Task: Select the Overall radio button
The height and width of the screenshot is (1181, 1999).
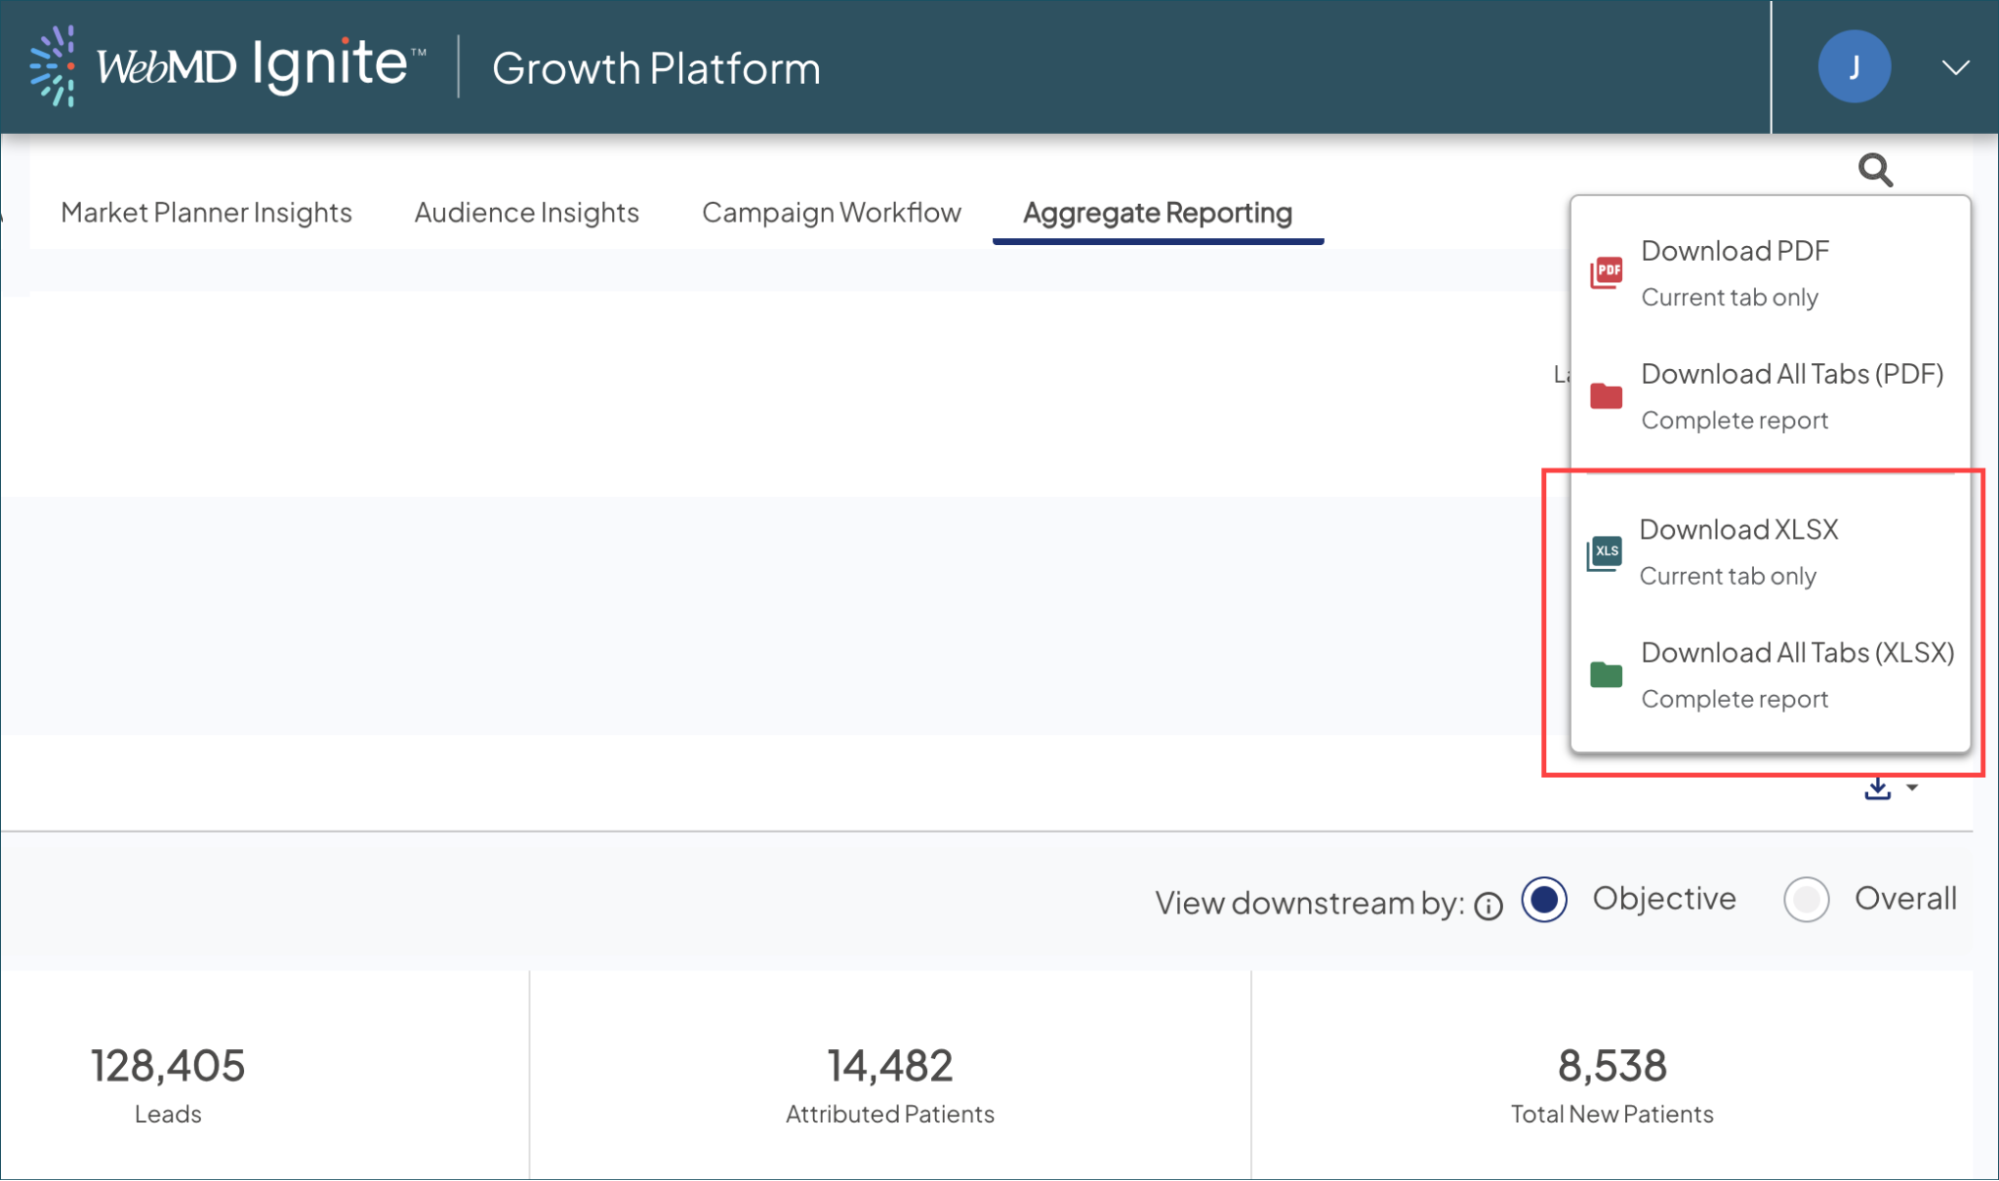Action: point(1806,900)
